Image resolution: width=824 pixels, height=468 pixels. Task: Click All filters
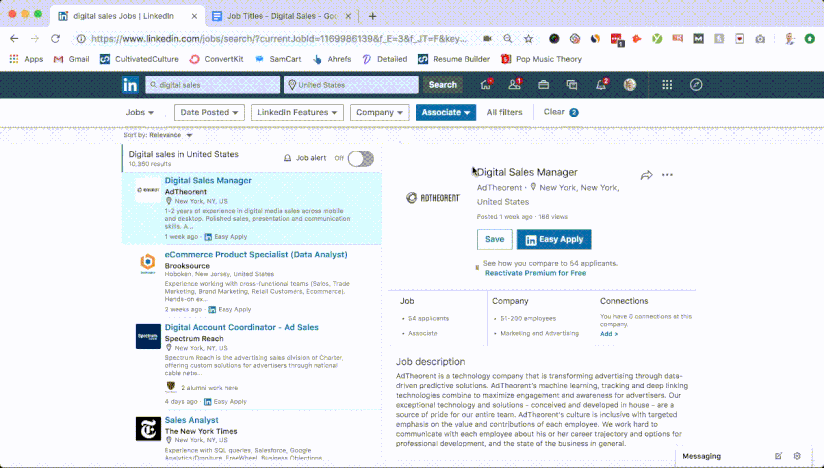coord(504,112)
